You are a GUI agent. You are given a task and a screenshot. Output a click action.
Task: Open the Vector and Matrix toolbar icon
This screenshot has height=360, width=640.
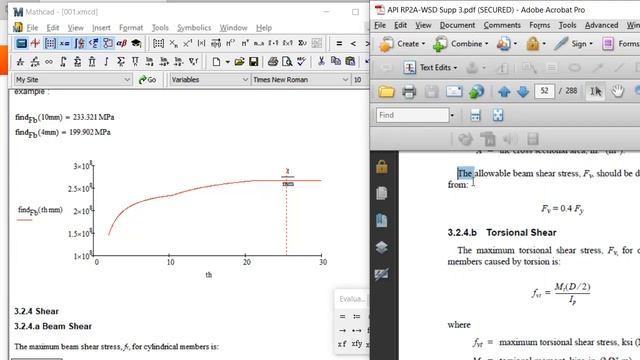(50, 43)
